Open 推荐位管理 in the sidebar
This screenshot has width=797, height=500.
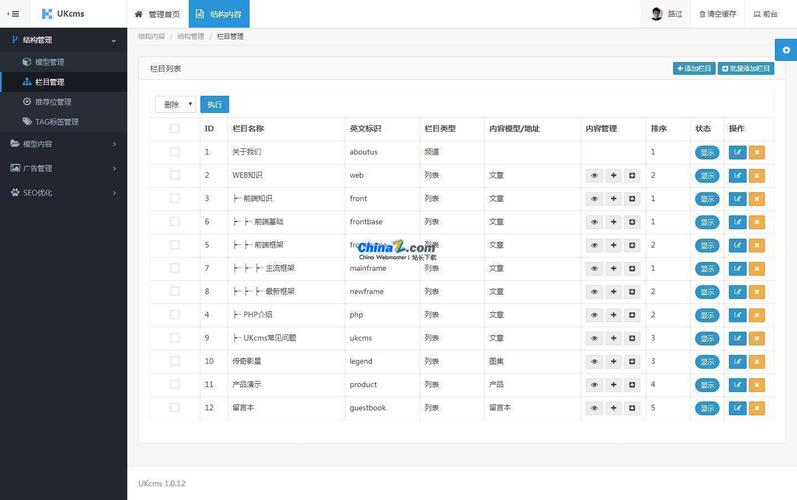[x=64, y=102]
